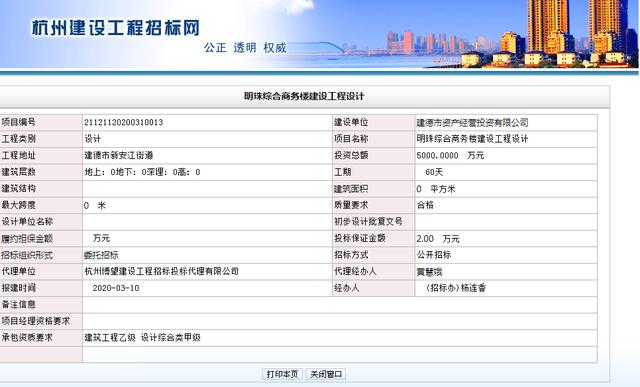Click the 工期 label
640x387 pixels.
coord(342,172)
